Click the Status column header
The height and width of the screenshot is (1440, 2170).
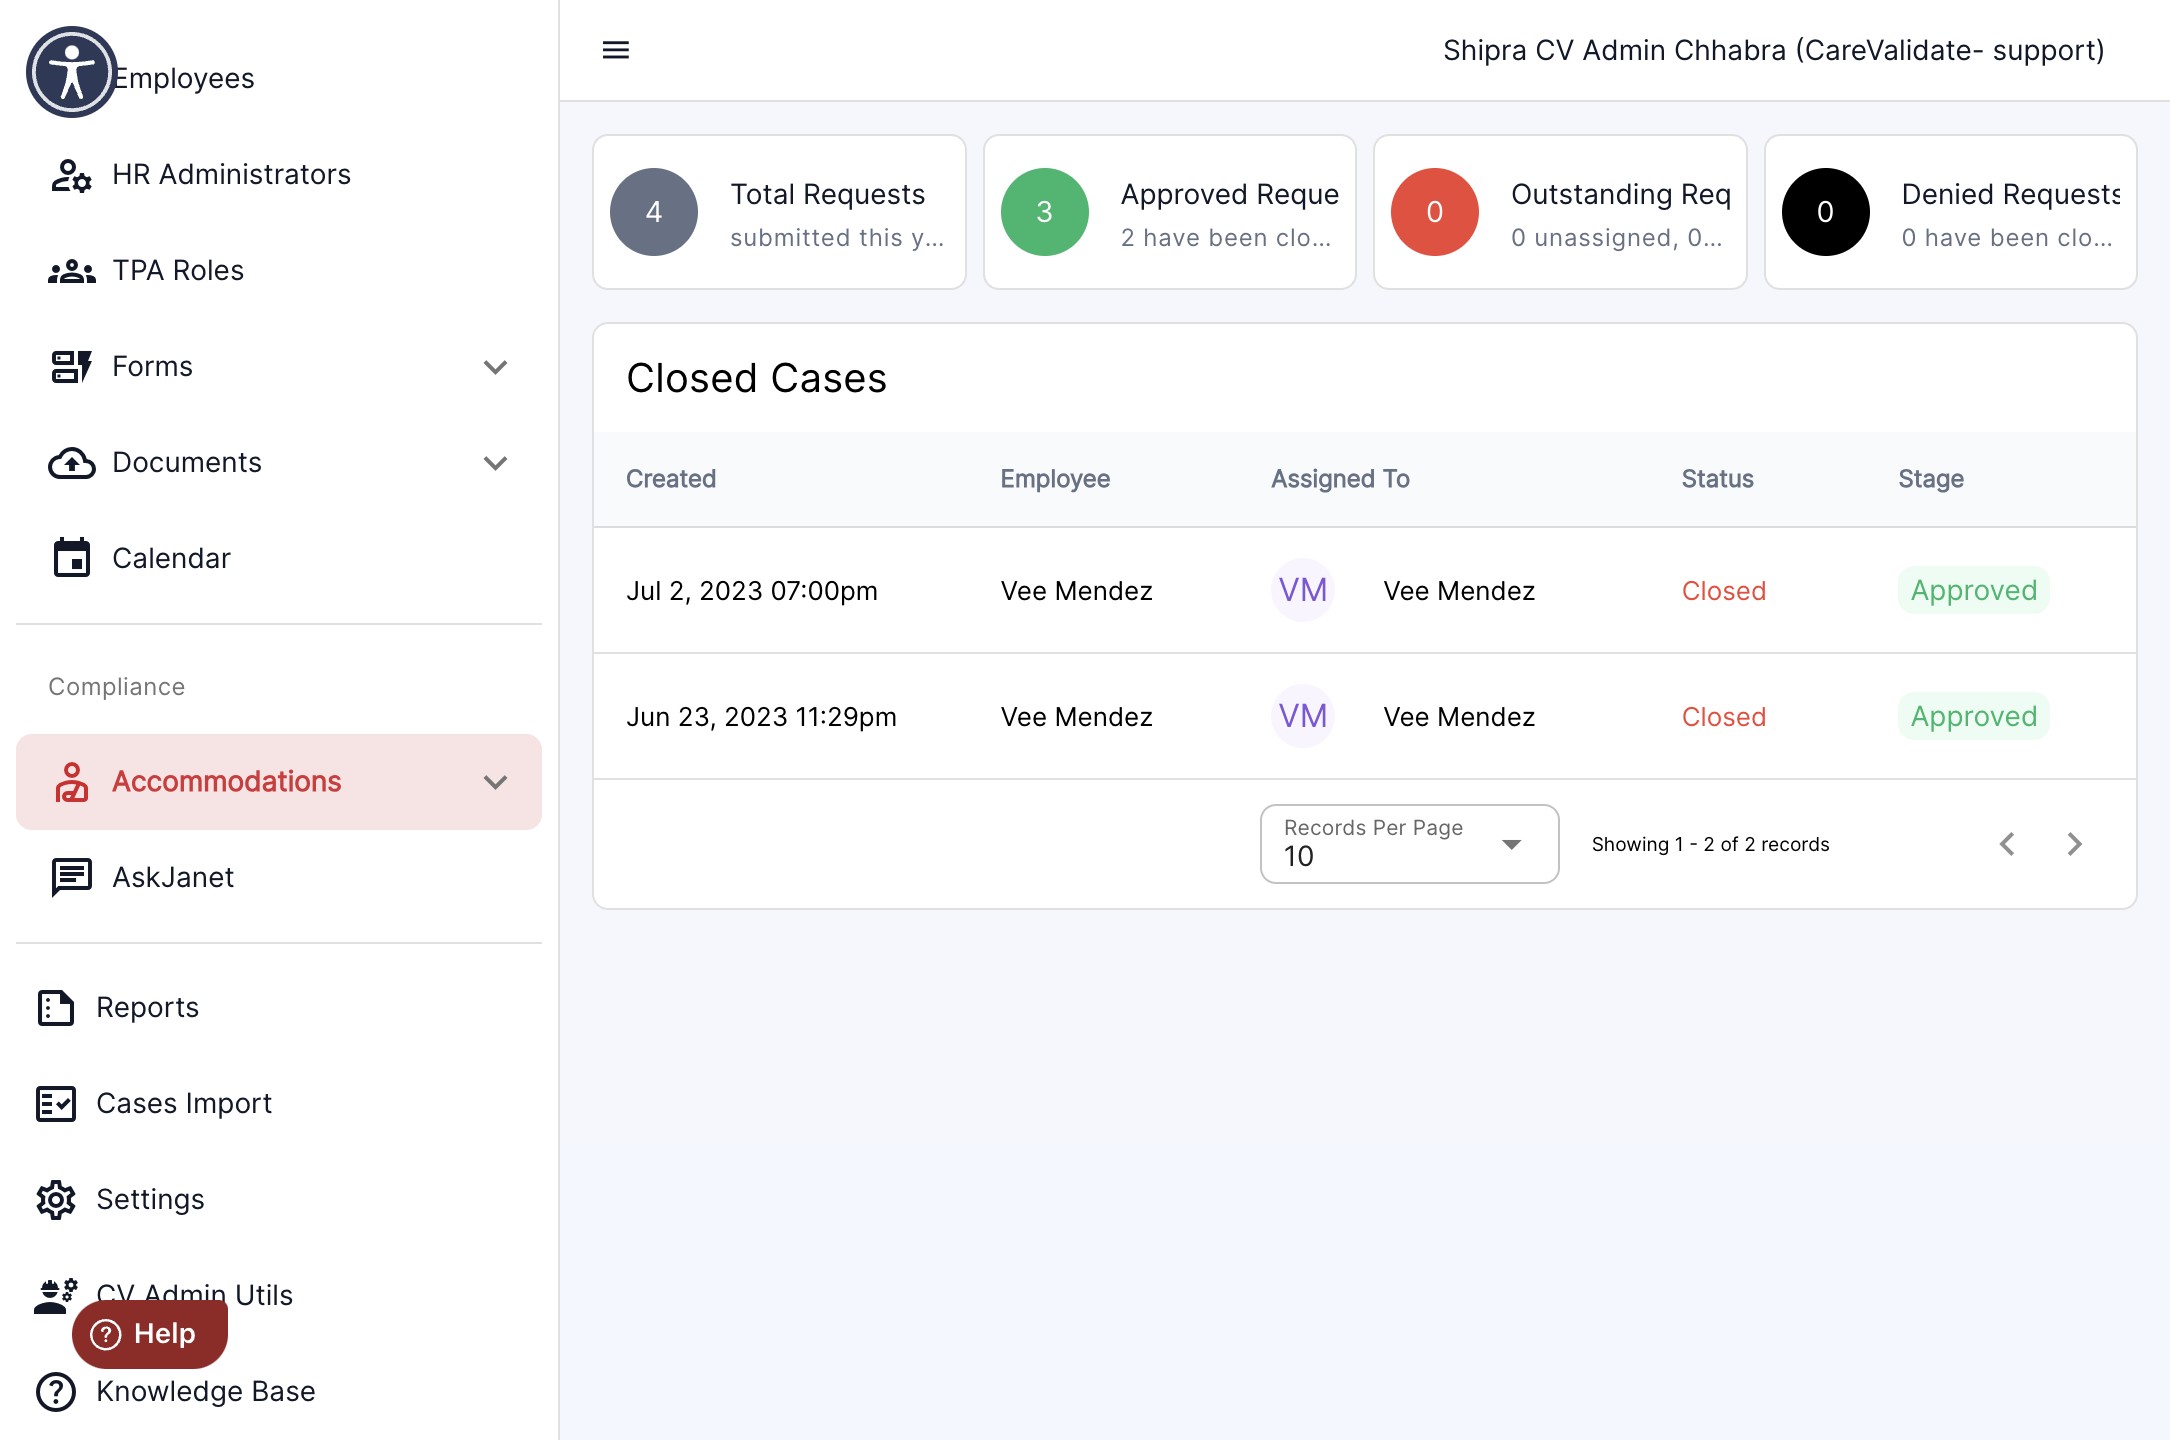[1717, 479]
